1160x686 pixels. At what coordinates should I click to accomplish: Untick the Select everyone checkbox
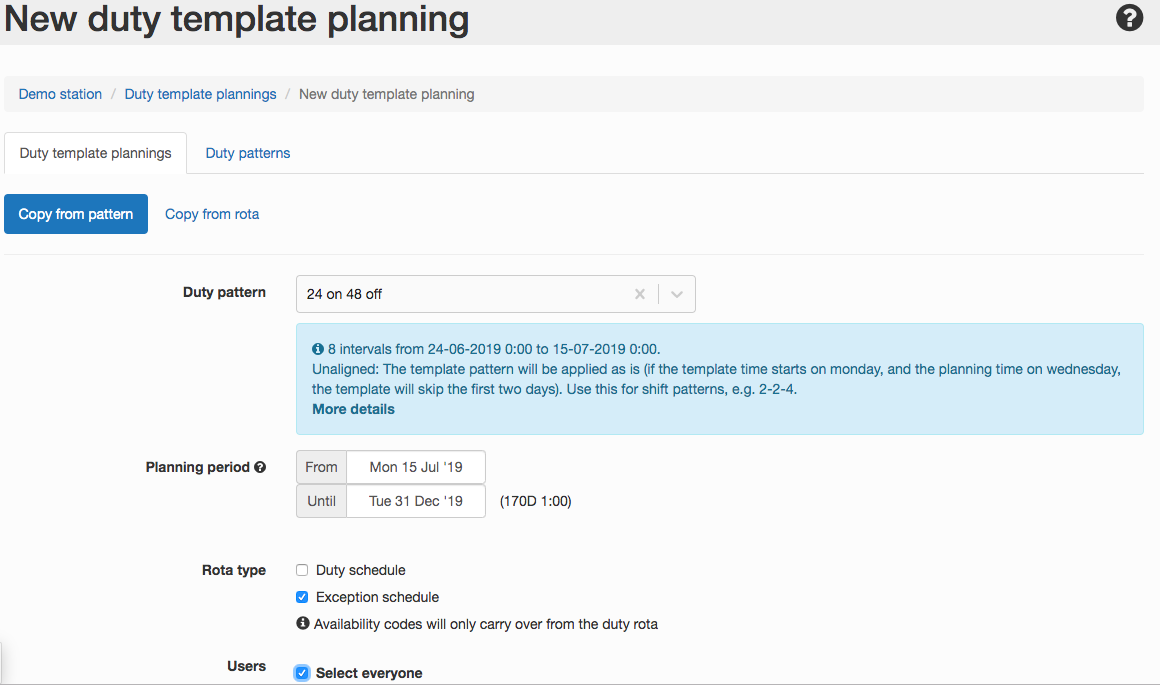(x=302, y=673)
